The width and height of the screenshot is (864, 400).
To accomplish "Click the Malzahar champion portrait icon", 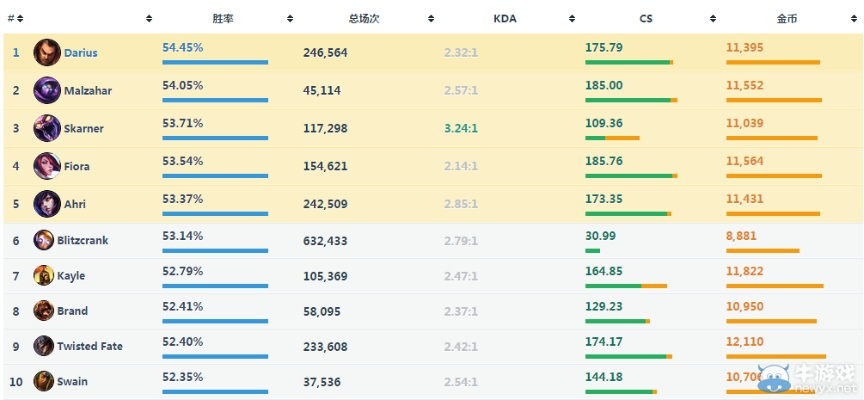I will [x=47, y=90].
